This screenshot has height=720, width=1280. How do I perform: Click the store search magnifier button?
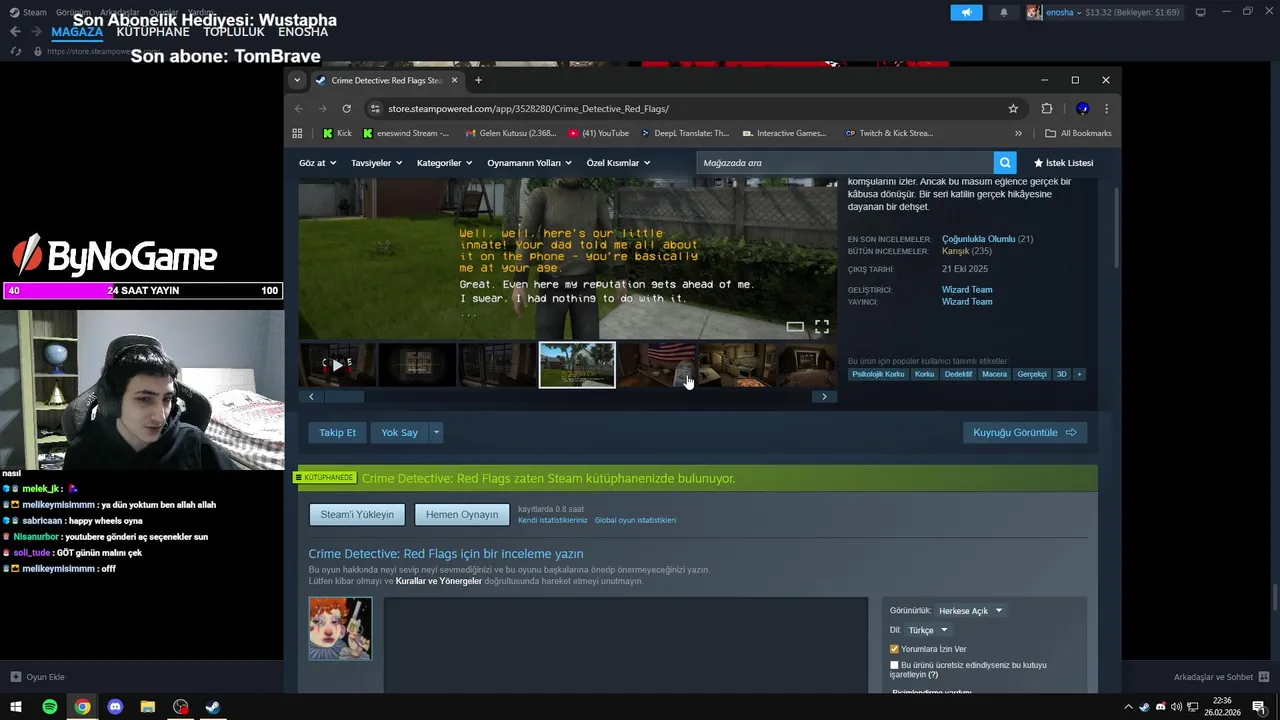(x=1005, y=162)
